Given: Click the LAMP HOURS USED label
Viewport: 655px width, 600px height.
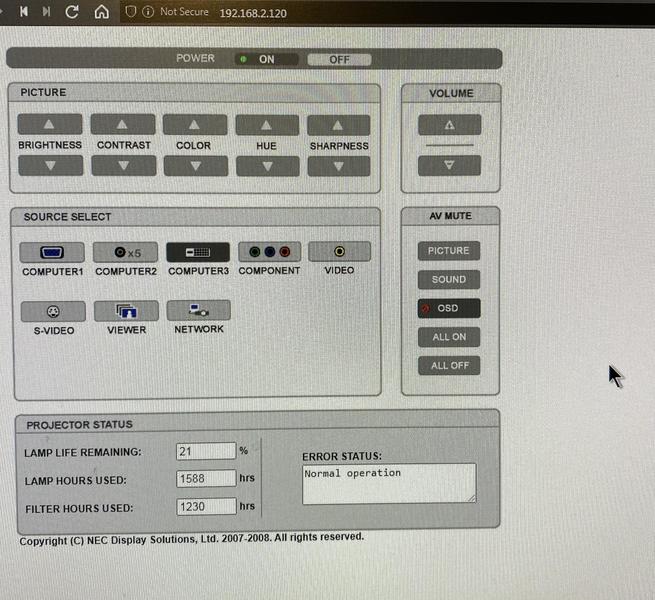Looking at the screenshot, I should (75, 481).
